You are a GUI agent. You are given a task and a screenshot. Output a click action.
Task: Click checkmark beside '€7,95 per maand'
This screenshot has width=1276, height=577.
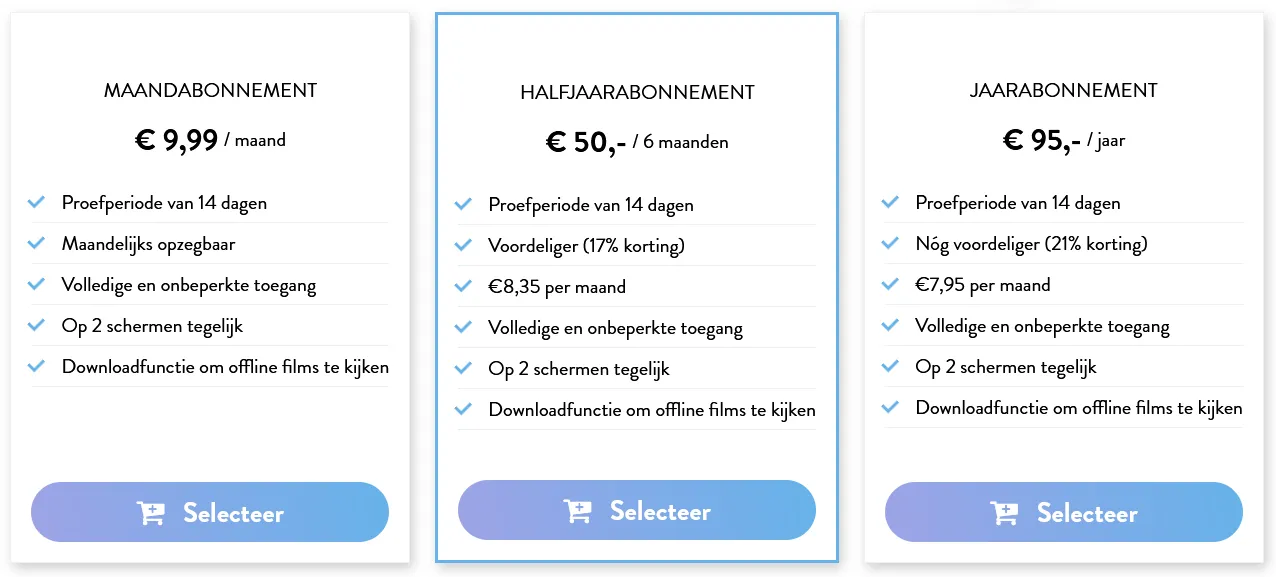click(x=890, y=284)
